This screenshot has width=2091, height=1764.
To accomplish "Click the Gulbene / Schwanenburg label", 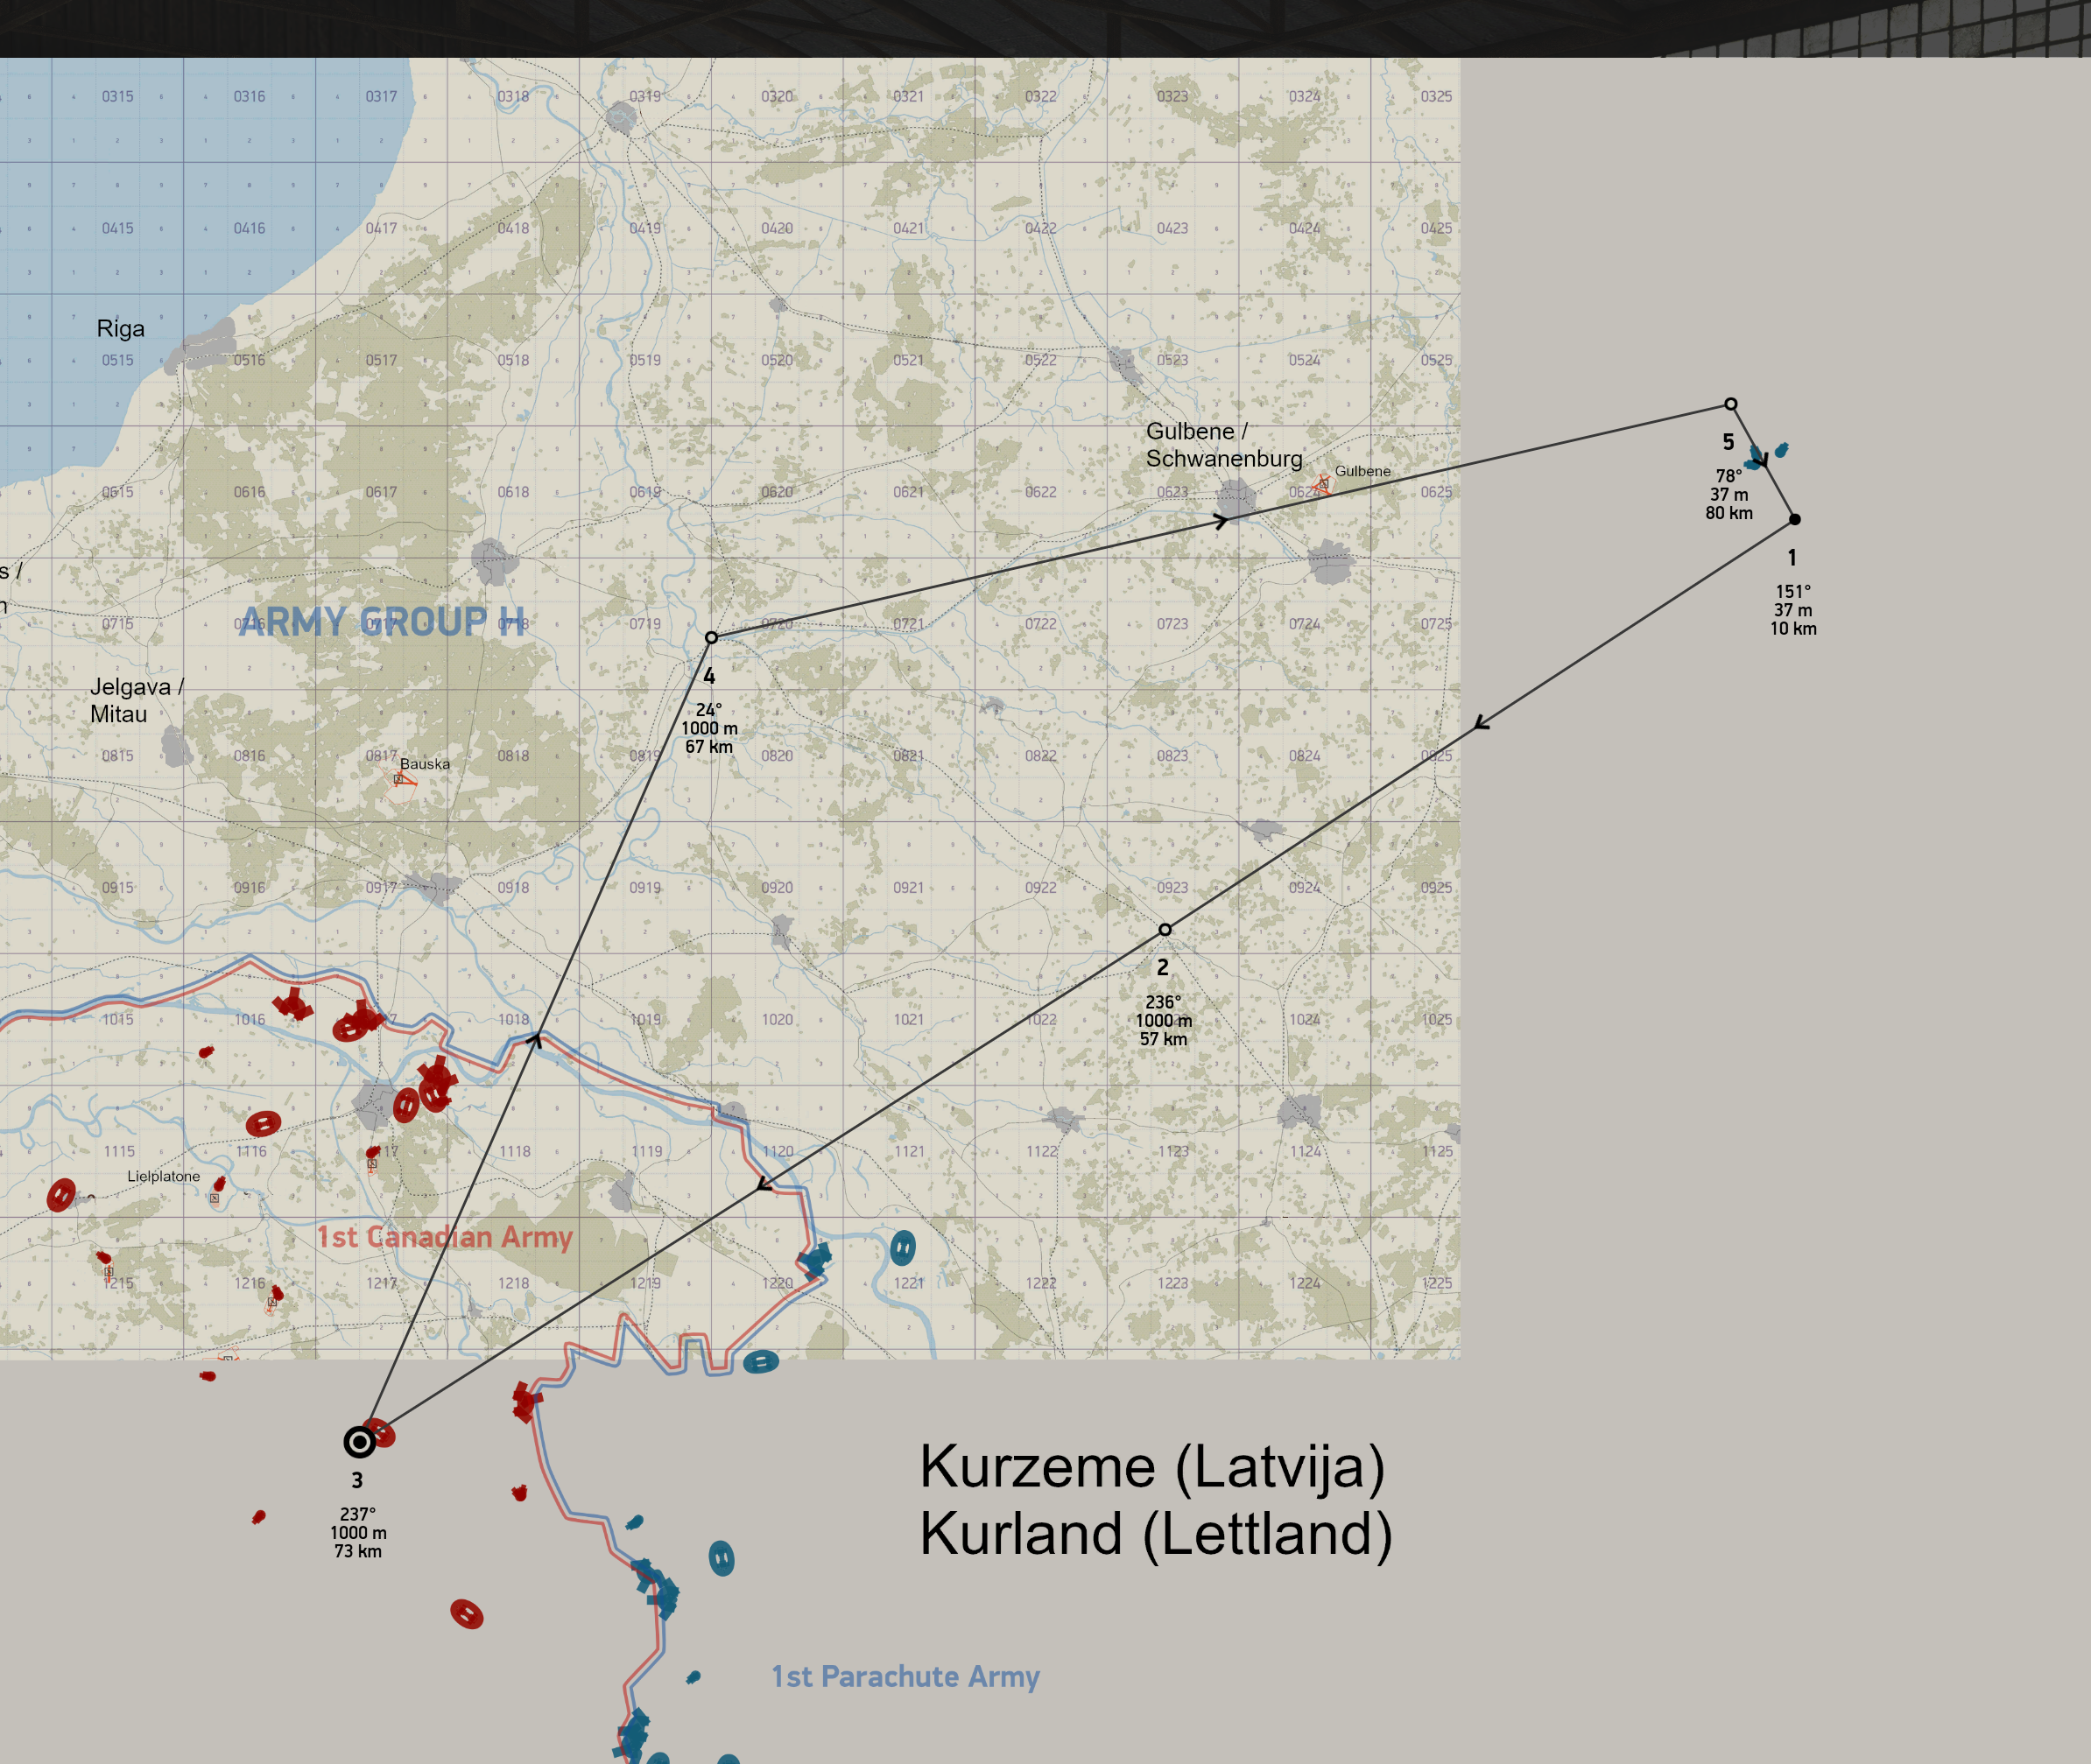I will [x=1224, y=445].
